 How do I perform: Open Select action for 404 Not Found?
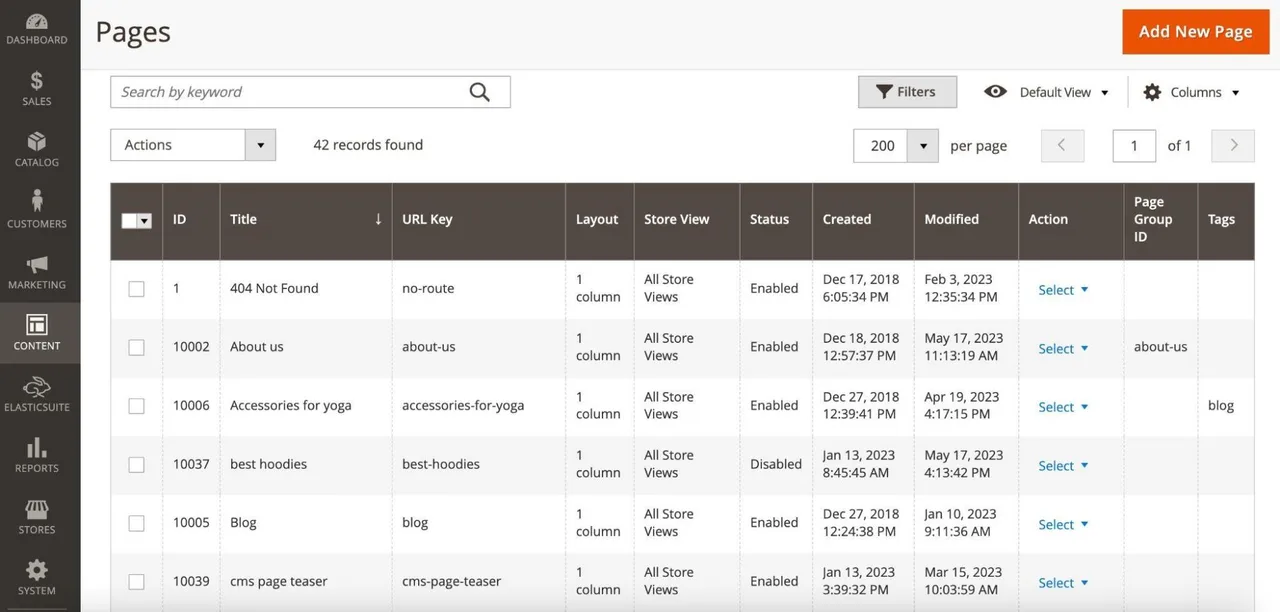pyautogui.click(x=1063, y=290)
